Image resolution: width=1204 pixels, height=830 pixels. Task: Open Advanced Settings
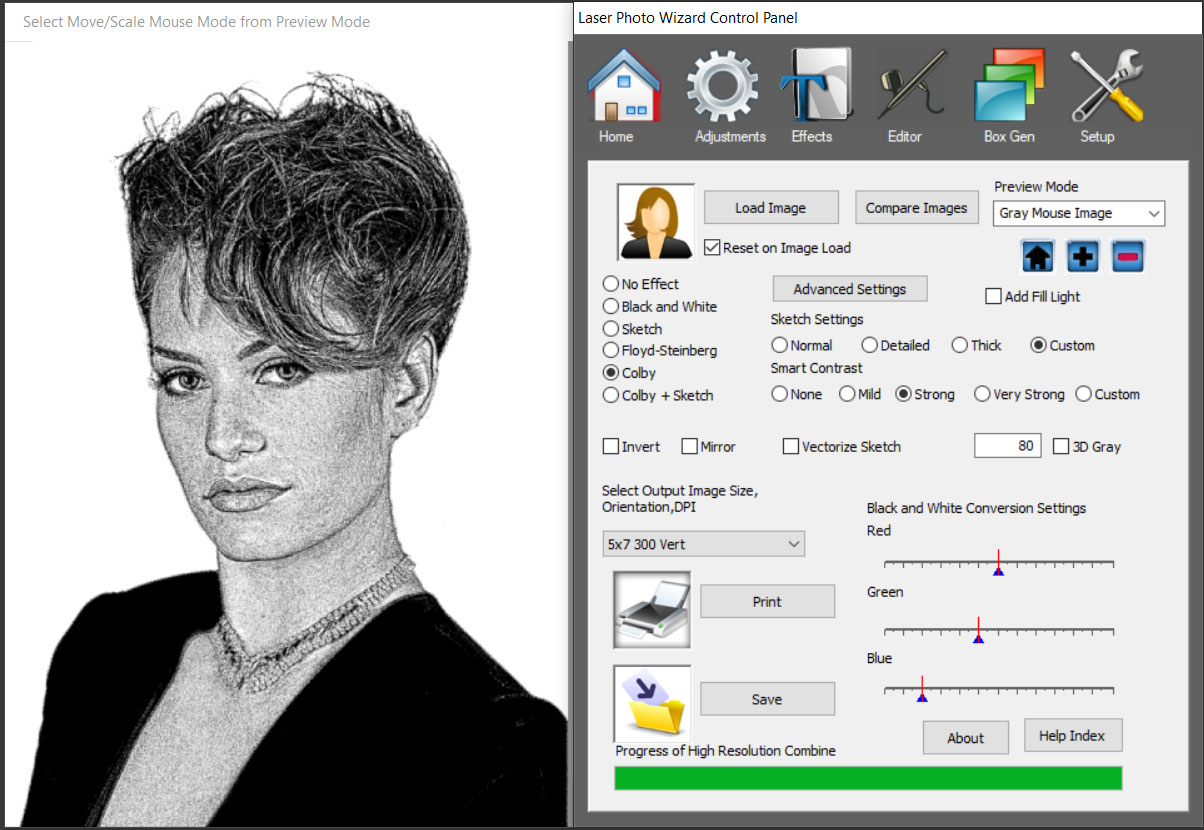pos(850,289)
